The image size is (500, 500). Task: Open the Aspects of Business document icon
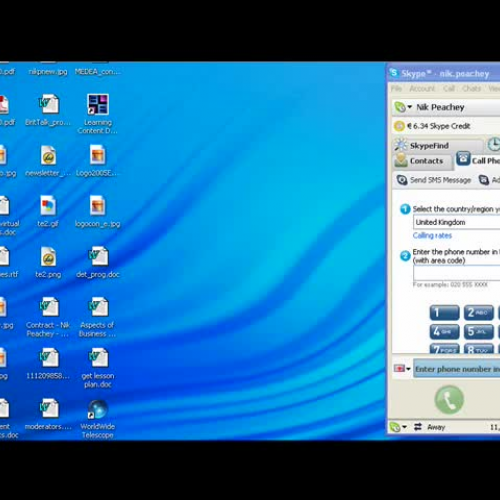(x=98, y=307)
